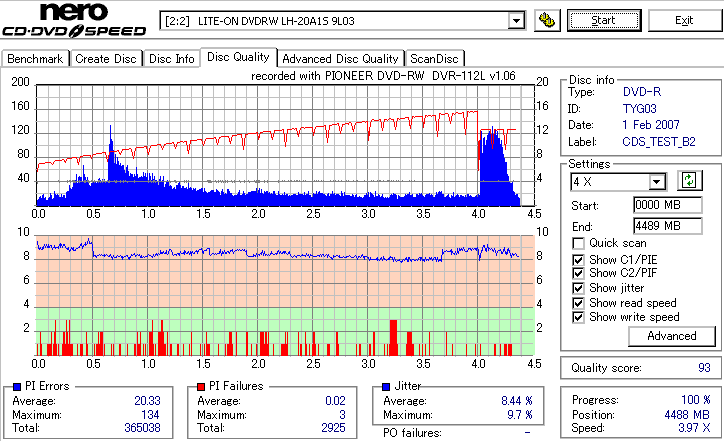
Task: Click the PI Errors total 365038
Action: click(142, 428)
